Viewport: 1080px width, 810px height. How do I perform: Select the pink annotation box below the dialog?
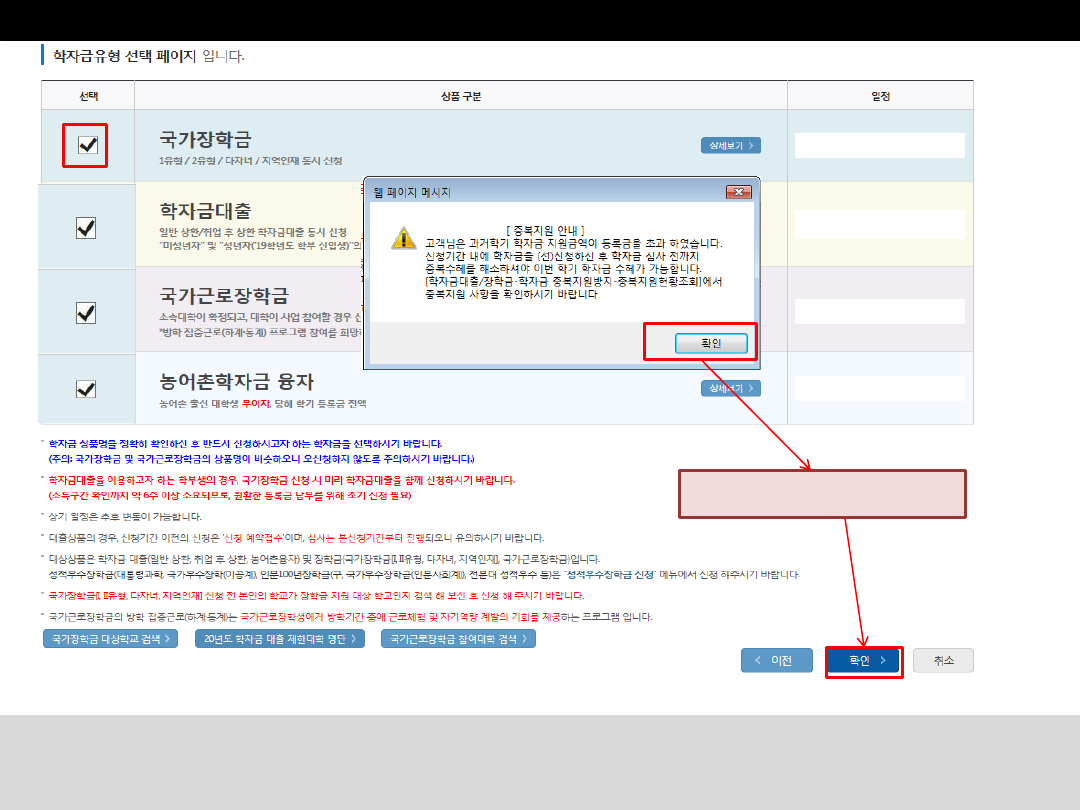coord(823,493)
